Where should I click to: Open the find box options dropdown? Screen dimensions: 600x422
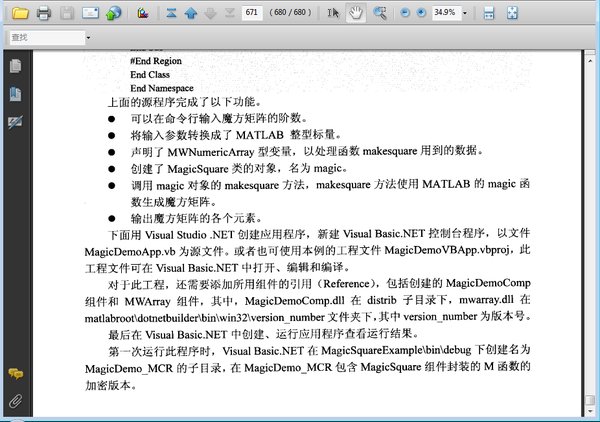pos(88,38)
